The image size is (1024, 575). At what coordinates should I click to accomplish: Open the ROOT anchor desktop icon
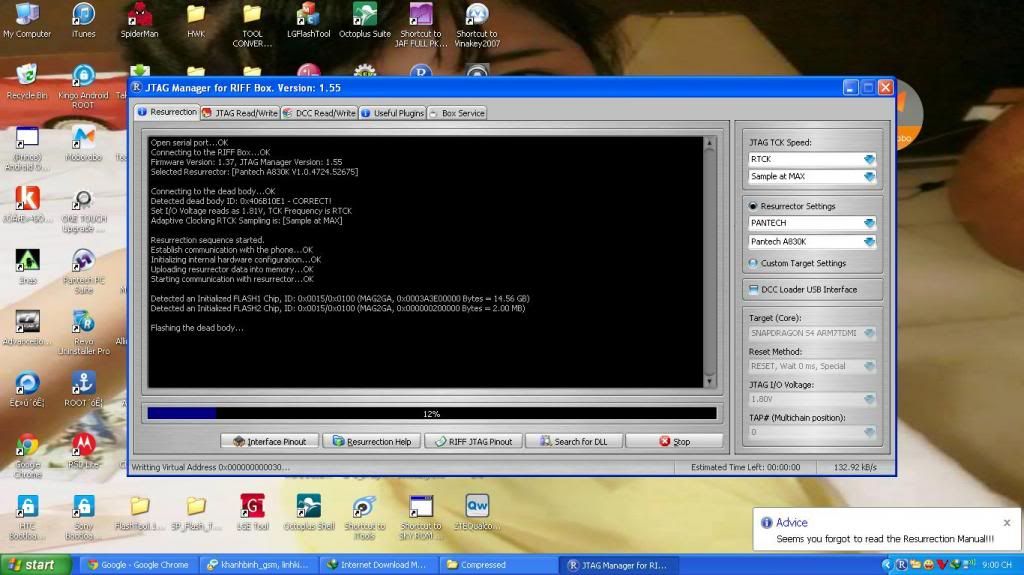[83, 389]
